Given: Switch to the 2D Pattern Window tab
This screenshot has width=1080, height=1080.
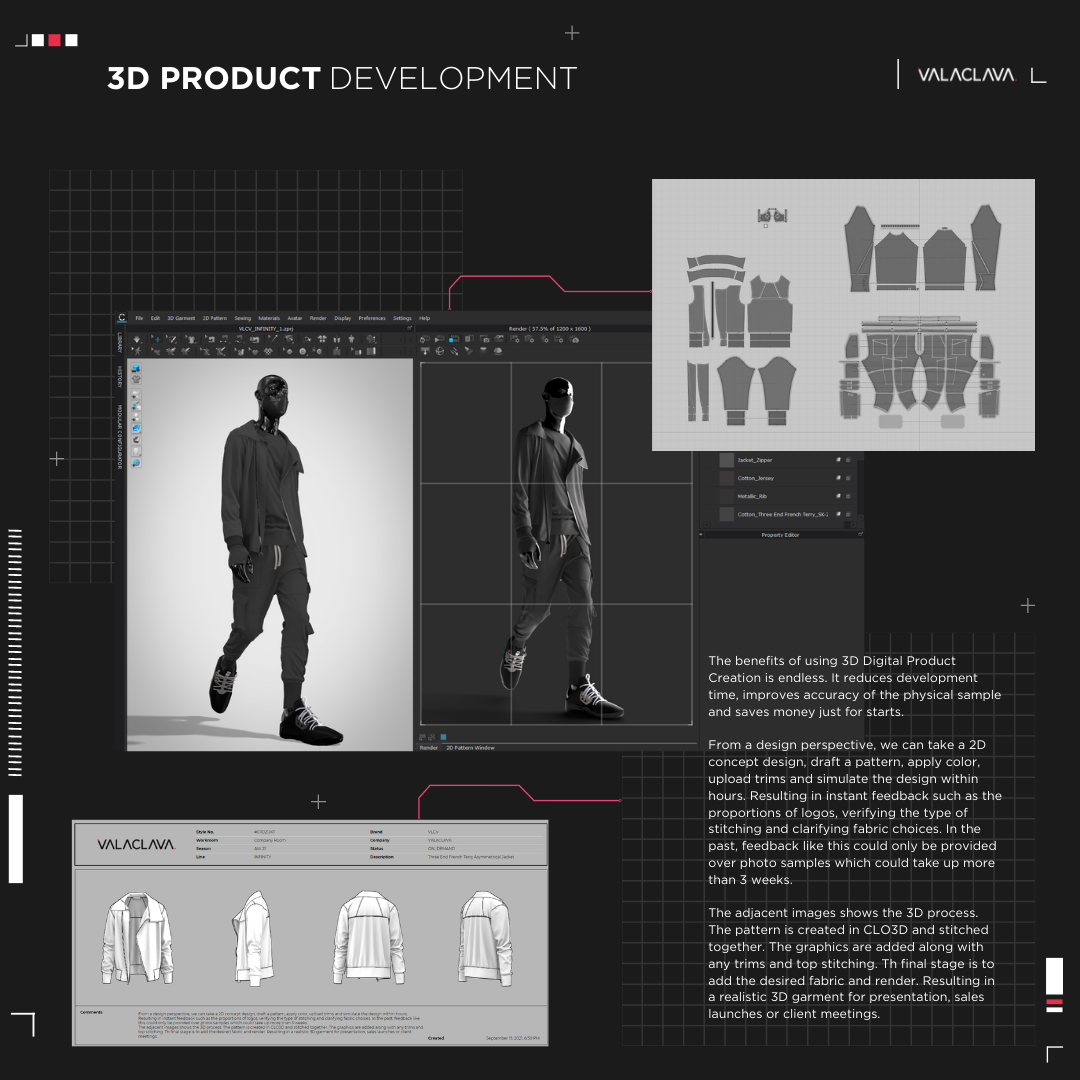Looking at the screenshot, I should pos(470,747).
